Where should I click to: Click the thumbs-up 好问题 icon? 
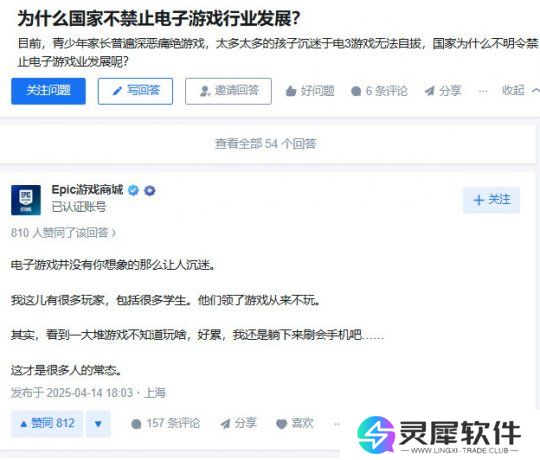coord(291,91)
